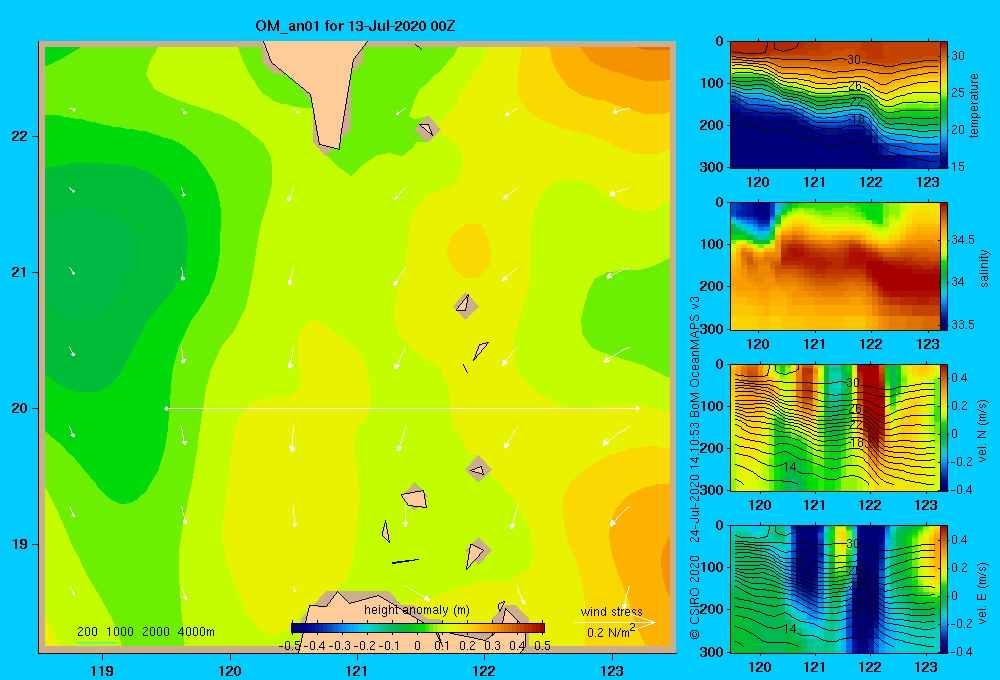Image resolution: width=1000 pixels, height=680 pixels.
Task: Click latitude label "21" on the main map axis
Action: click(x=20, y=272)
